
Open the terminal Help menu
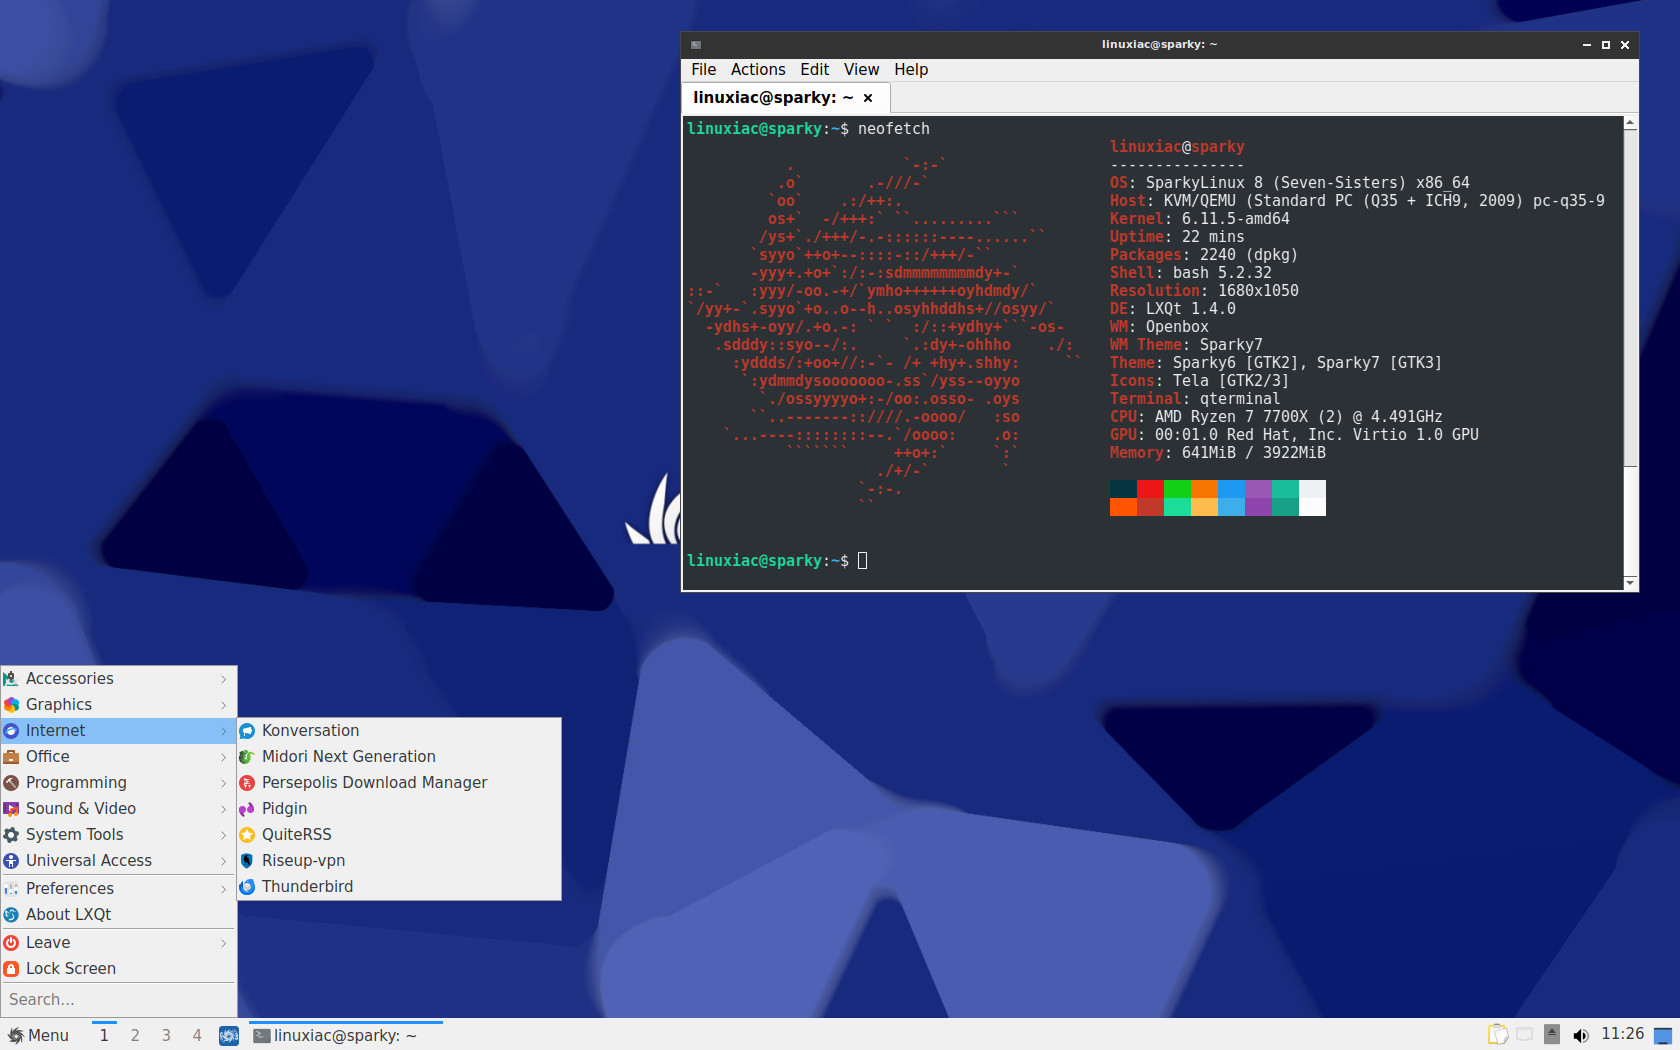tap(911, 70)
